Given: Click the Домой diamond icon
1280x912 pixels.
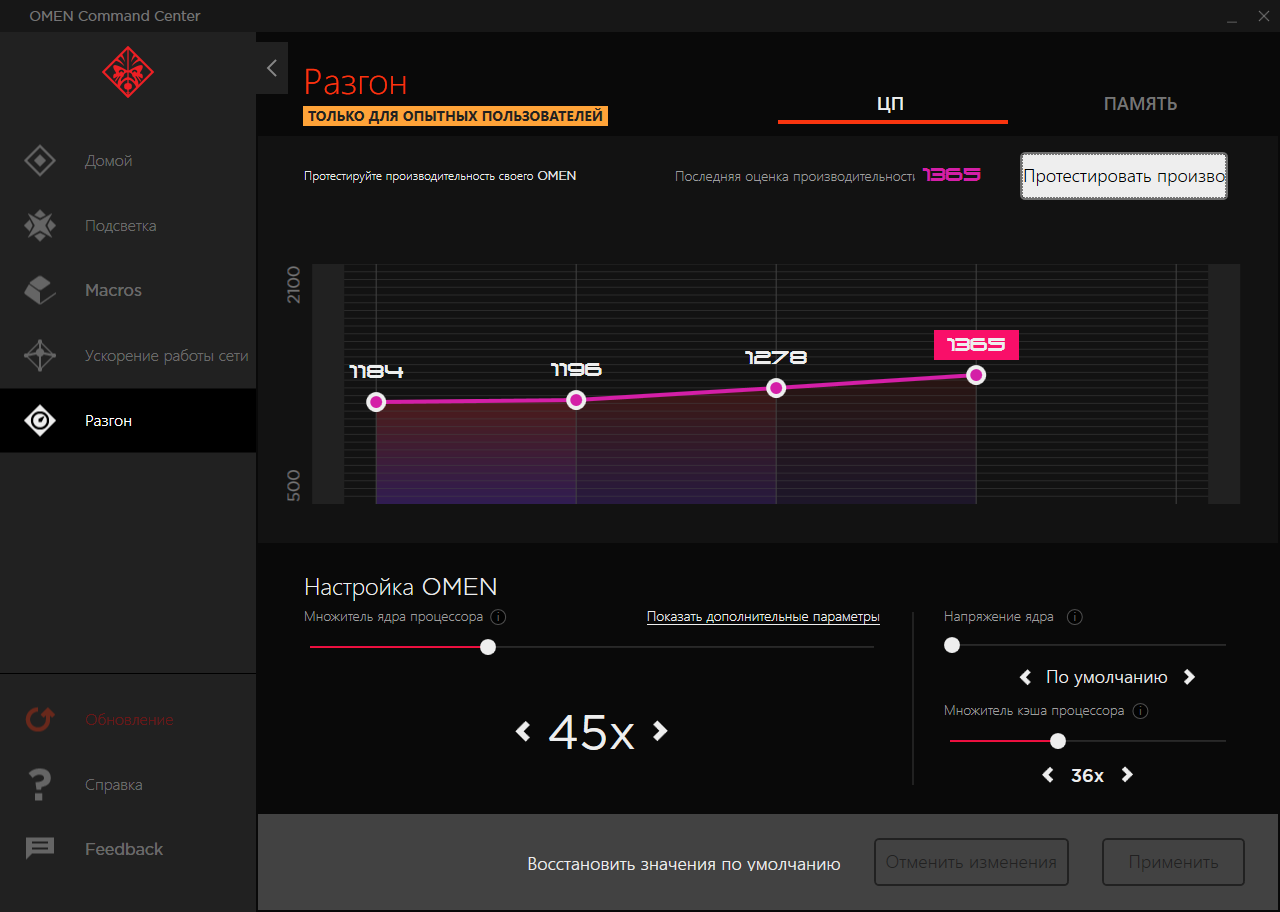Looking at the screenshot, I should pyautogui.click(x=40, y=161).
